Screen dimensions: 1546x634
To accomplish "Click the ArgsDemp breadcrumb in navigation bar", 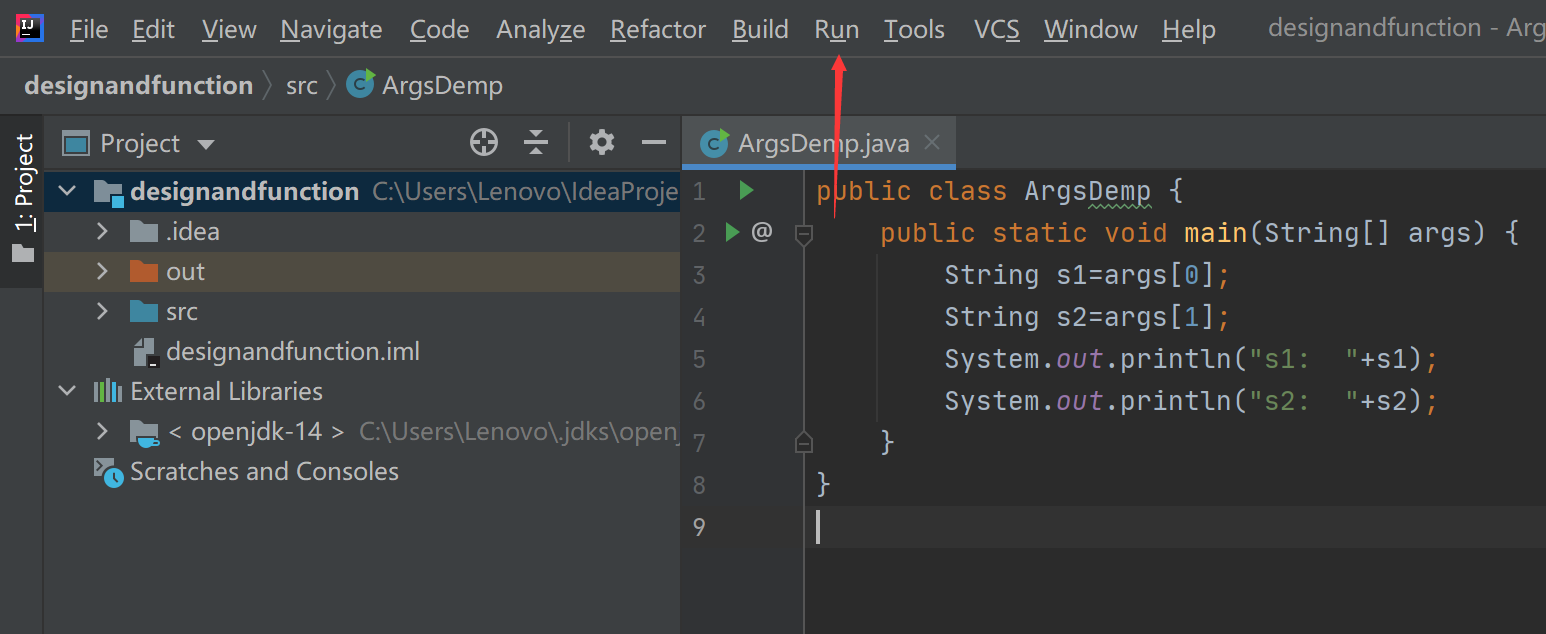I will click(x=442, y=86).
